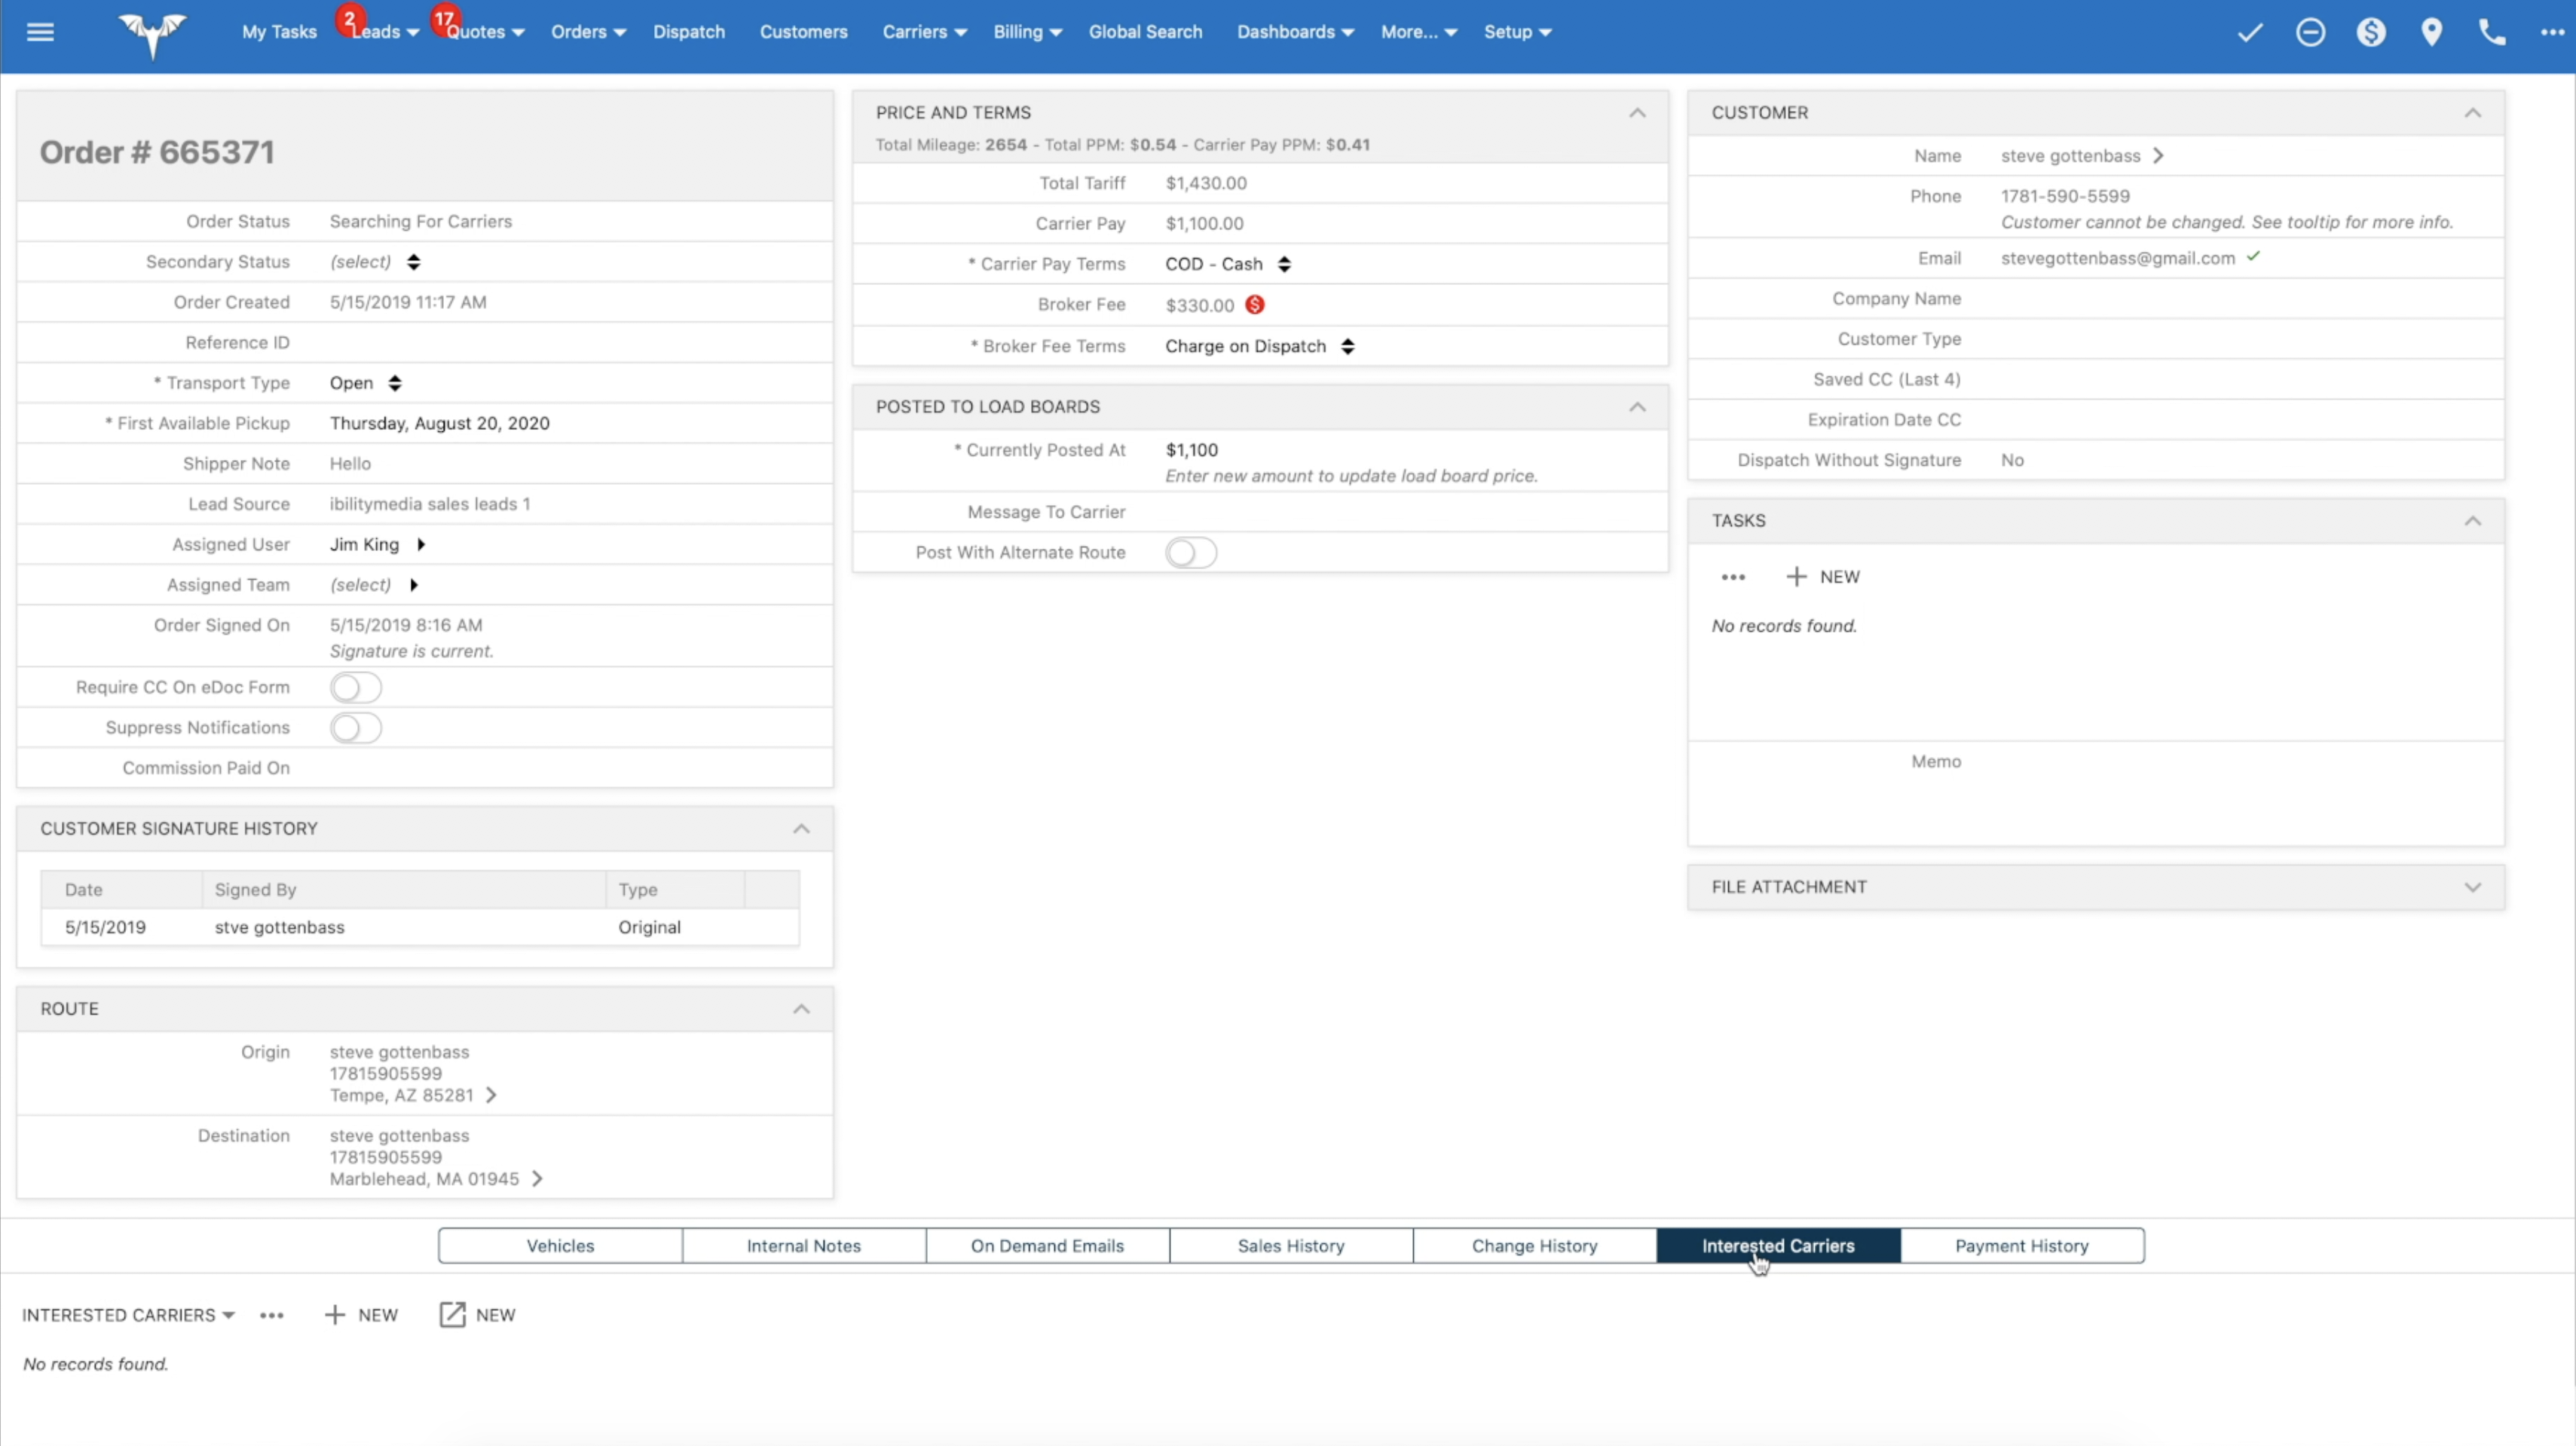
Task: Turn on Suppress Notifications switch
Action: (356, 727)
